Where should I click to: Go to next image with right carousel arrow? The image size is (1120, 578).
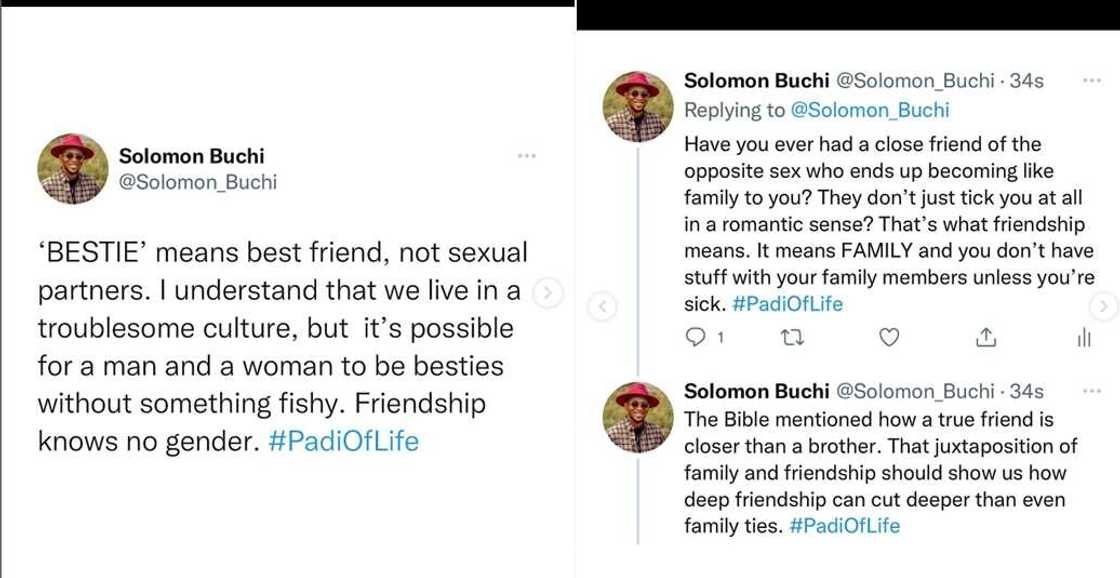tap(1103, 305)
